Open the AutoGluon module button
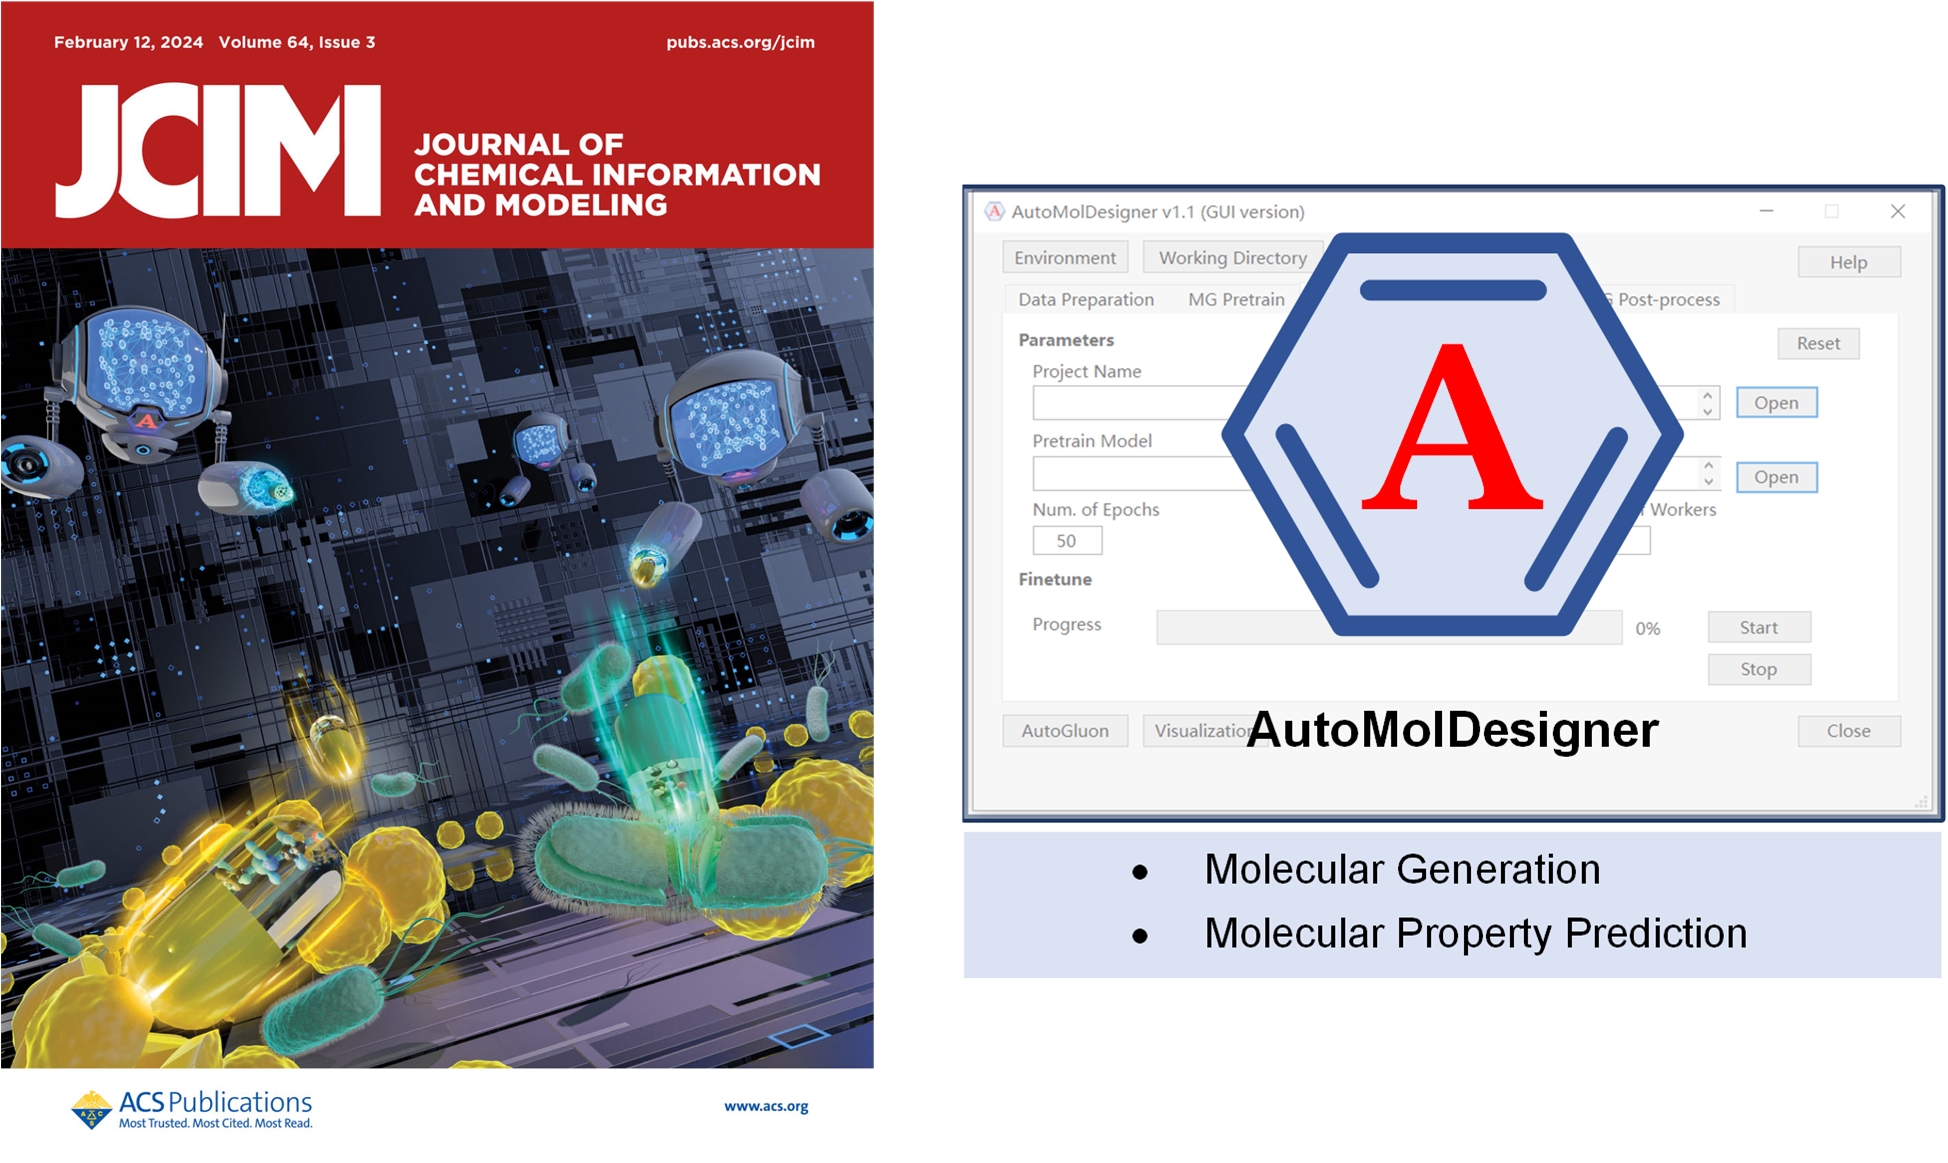The image size is (1948, 1163). click(1065, 731)
